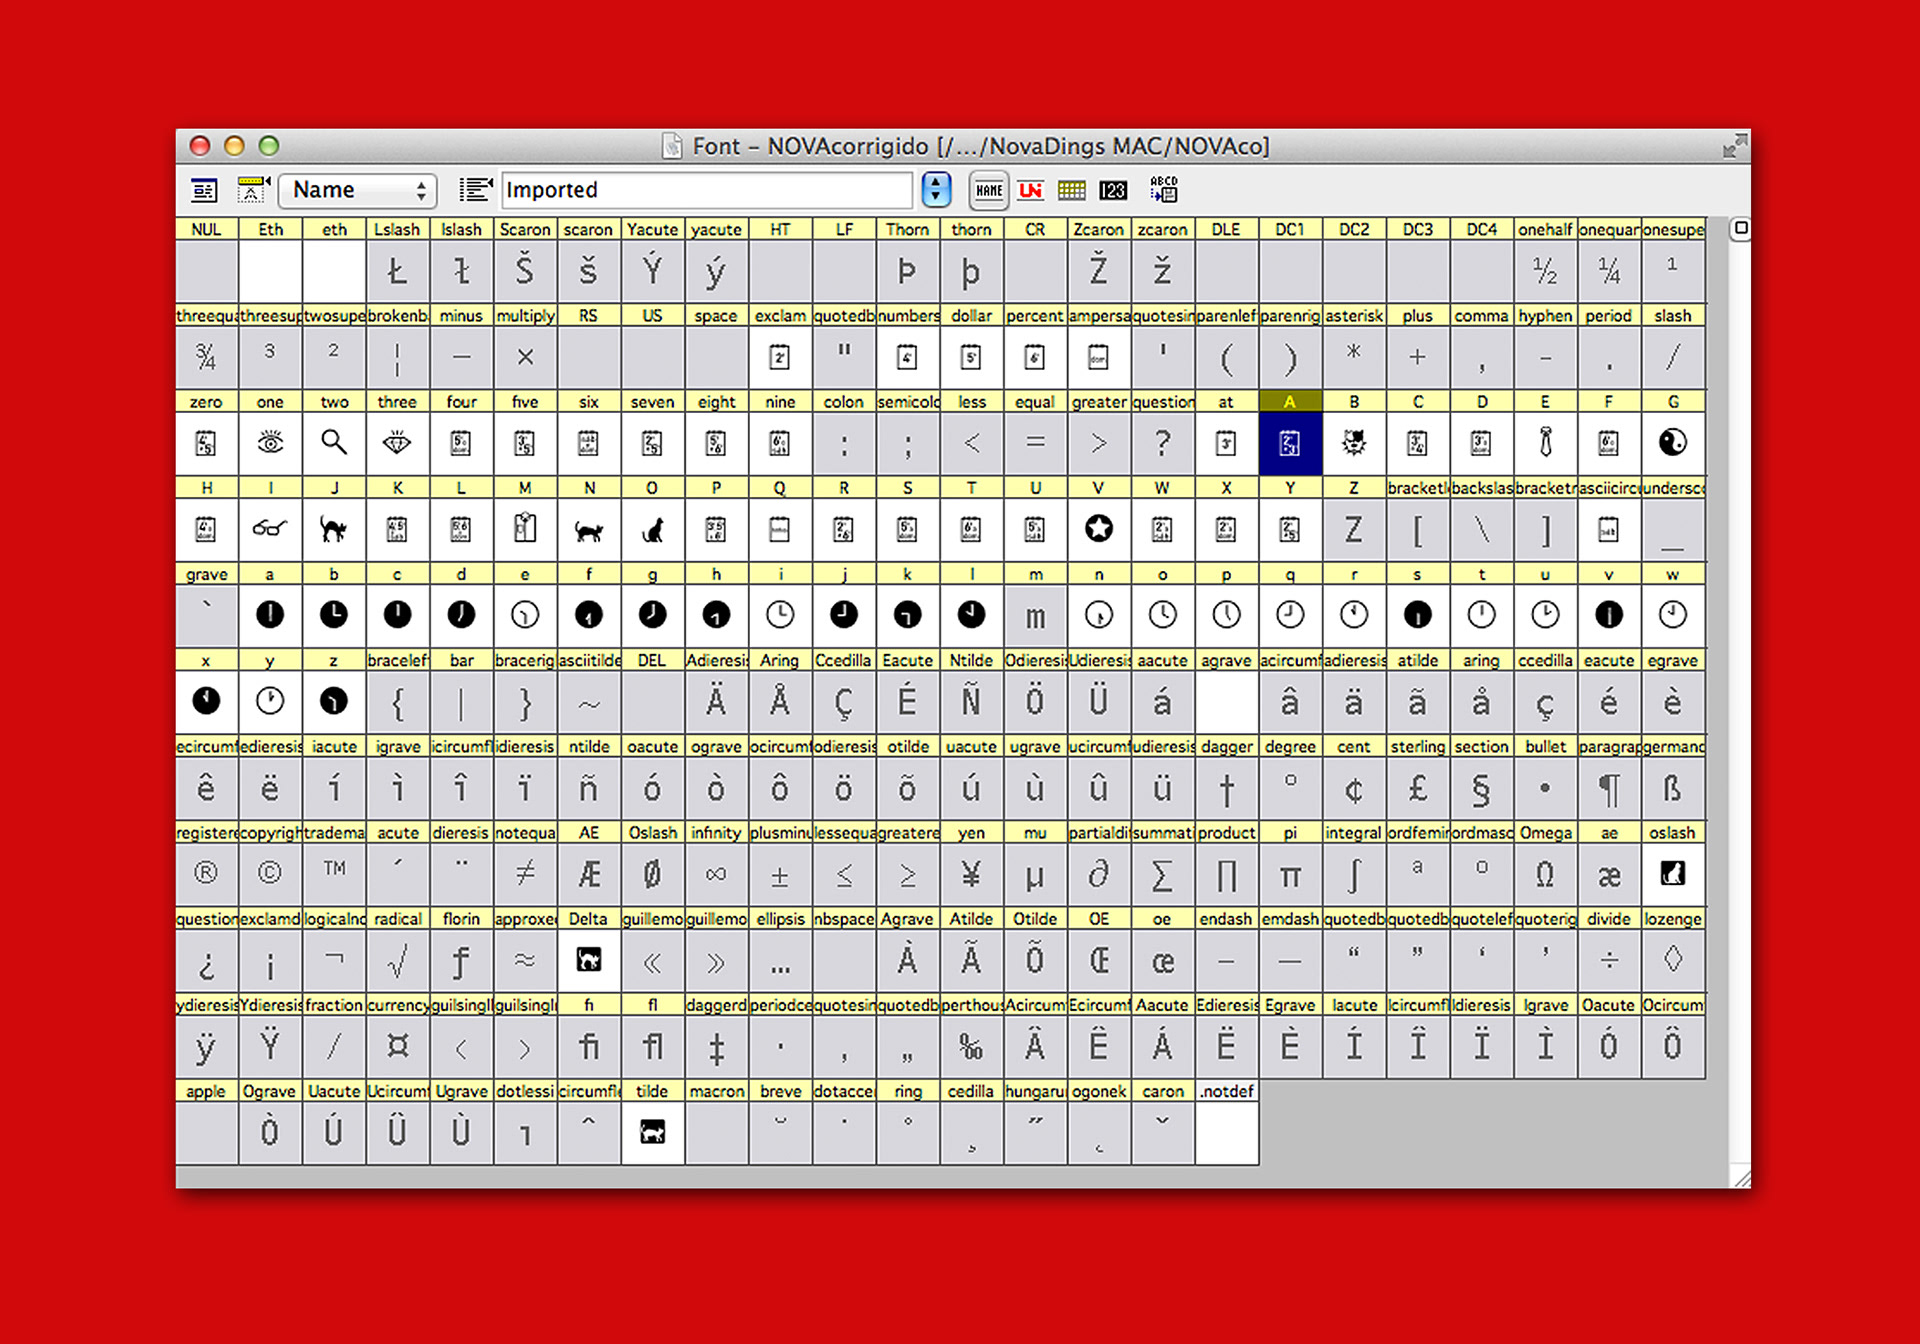Viewport: 1920px width, 1344px height.
Task: Select the 'copyright' glyph cell
Action: 270,874
